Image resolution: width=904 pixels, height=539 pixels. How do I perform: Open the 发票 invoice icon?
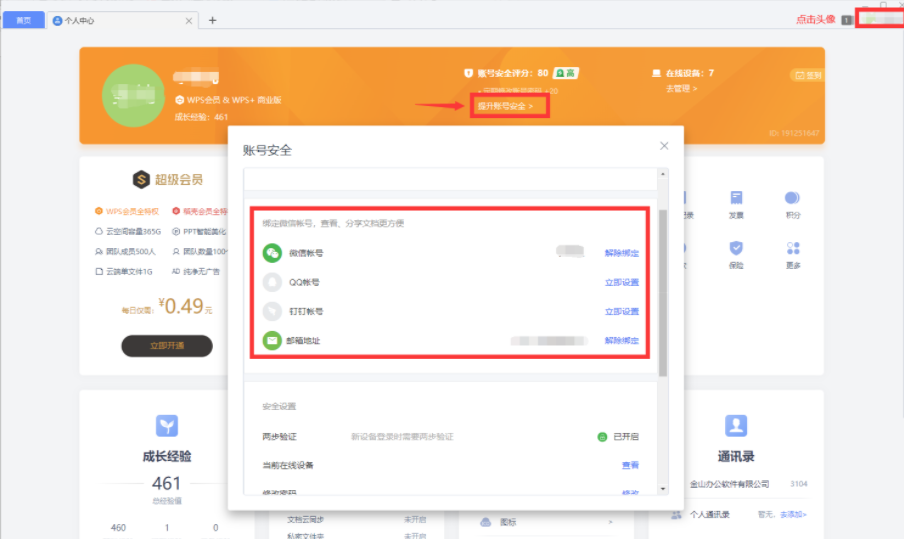click(736, 198)
